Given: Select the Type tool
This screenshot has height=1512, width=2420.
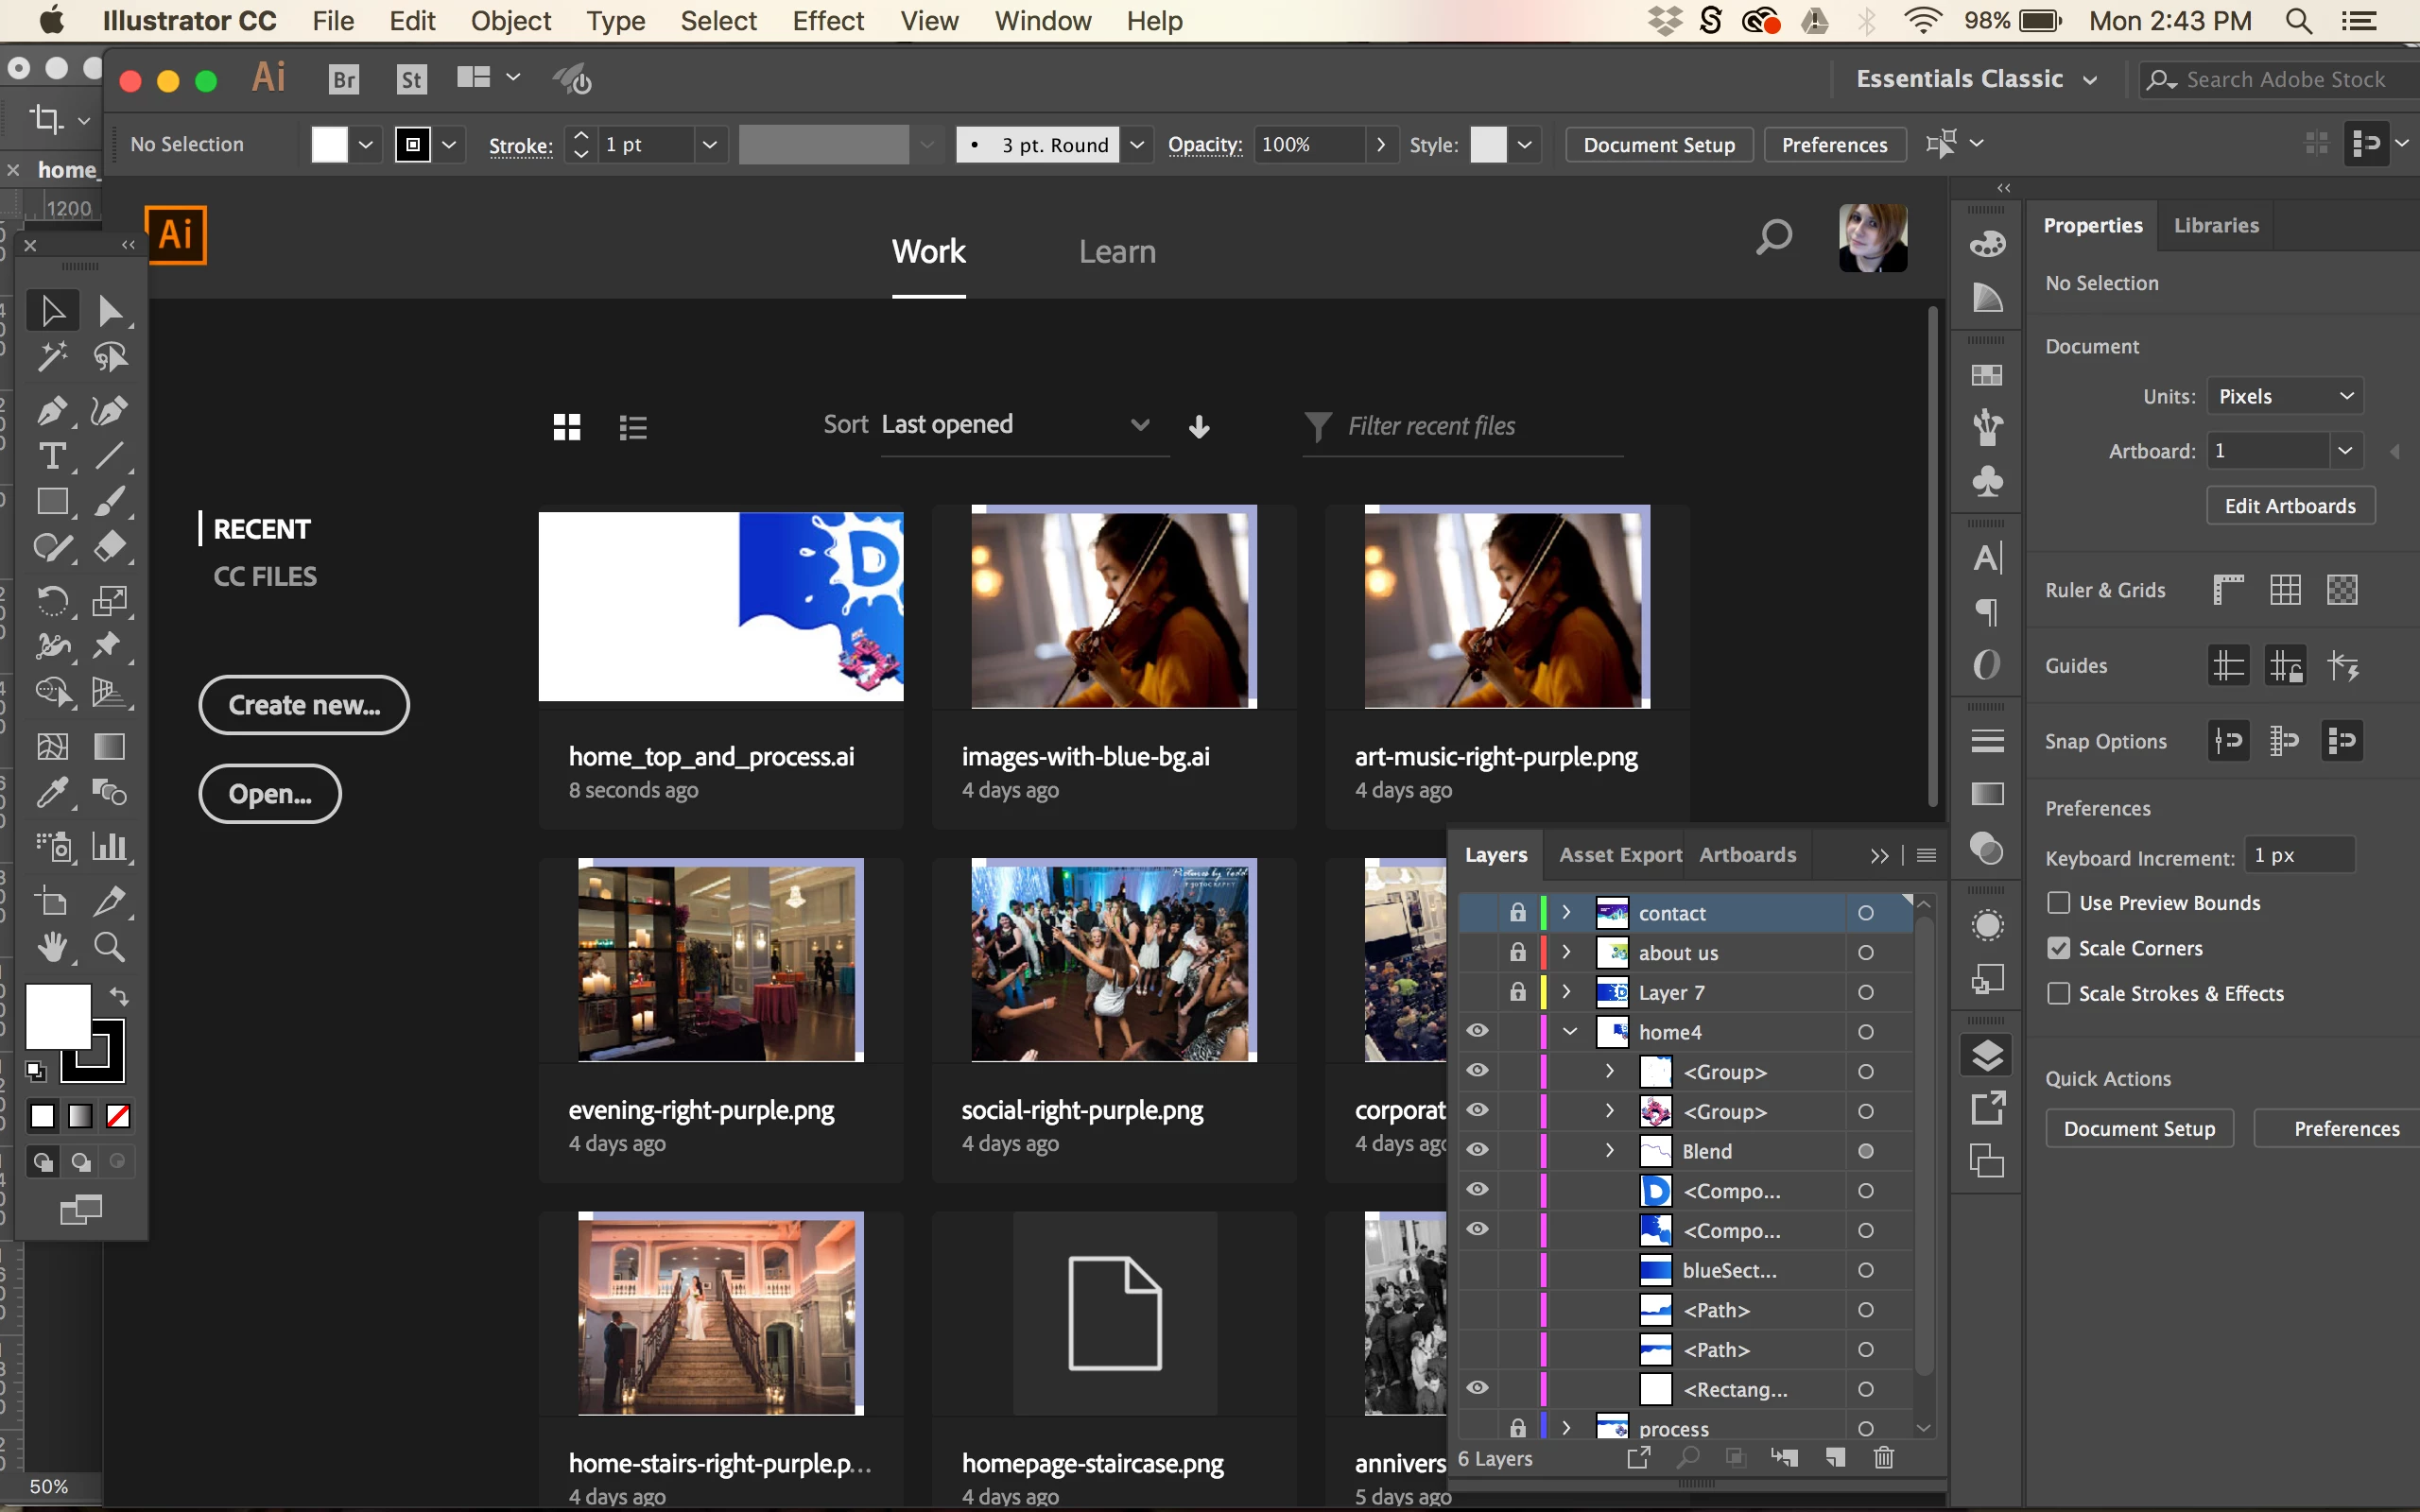Looking at the screenshot, I should point(51,456).
